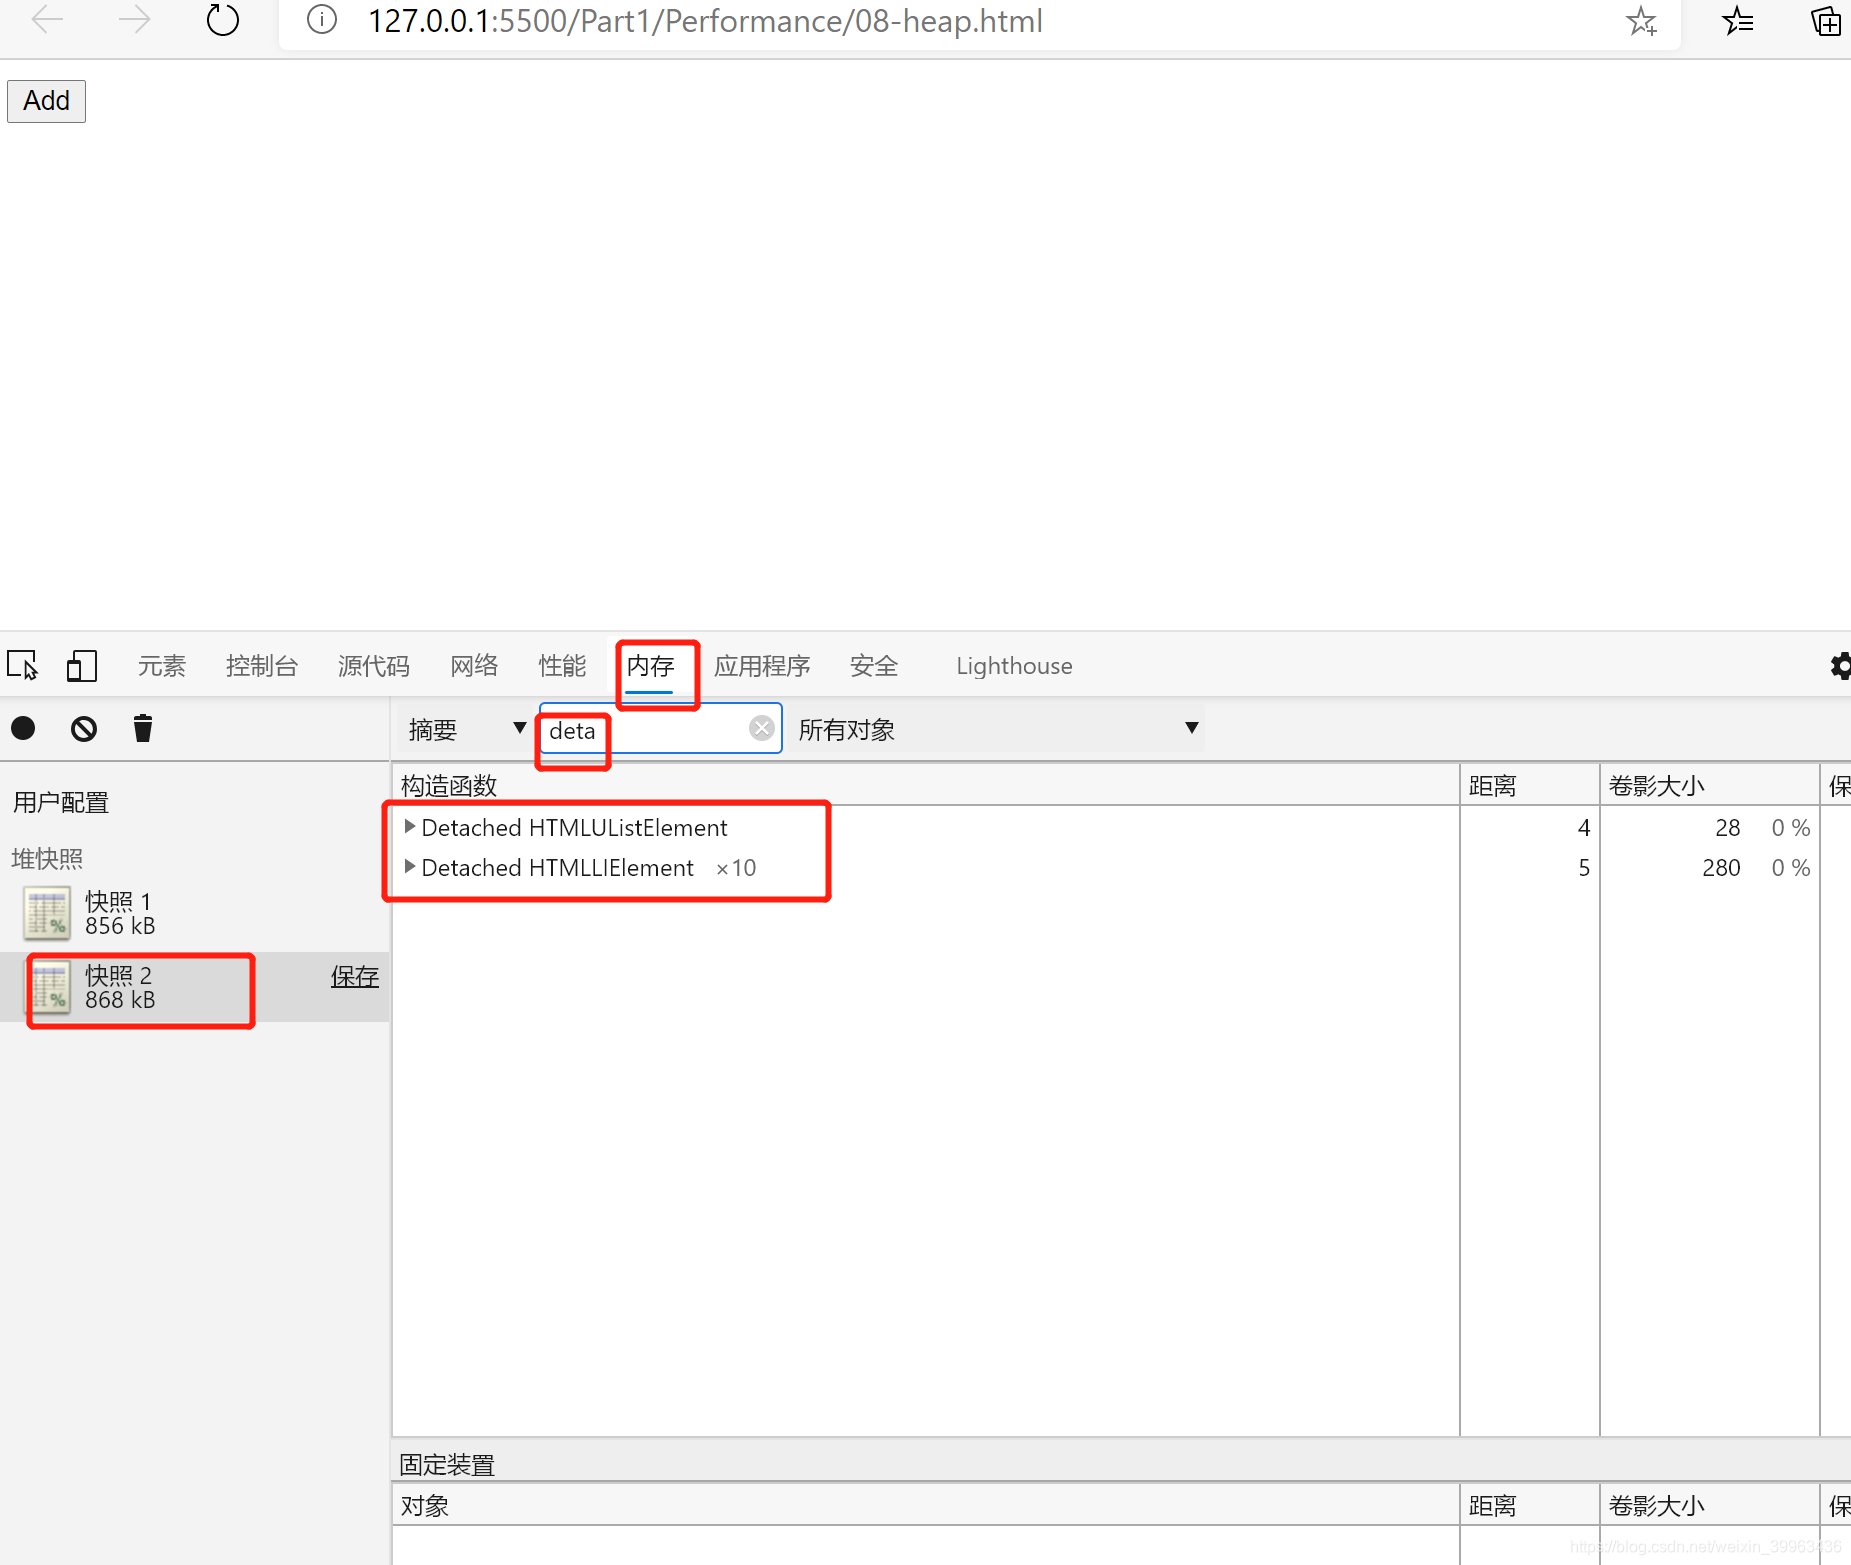Image resolution: width=1851 pixels, height=1565 pixels.
Task: Switch to the Lighthouse tab
Action: click(x=1014, y=666)
